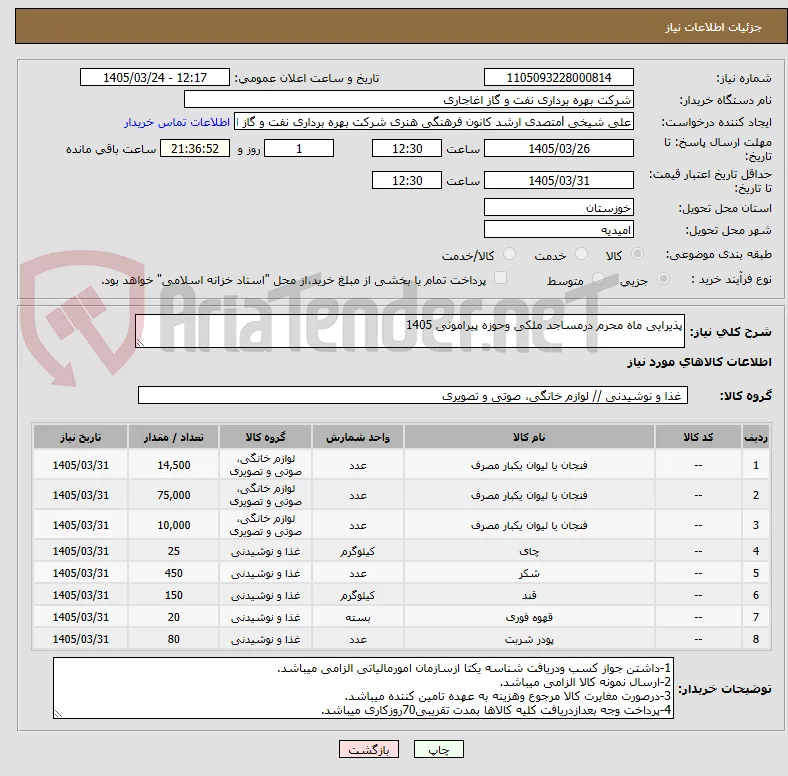The image size is (788, 776).
Task: Click the قهوه فوری item name cell
Action: click(529, 617)
